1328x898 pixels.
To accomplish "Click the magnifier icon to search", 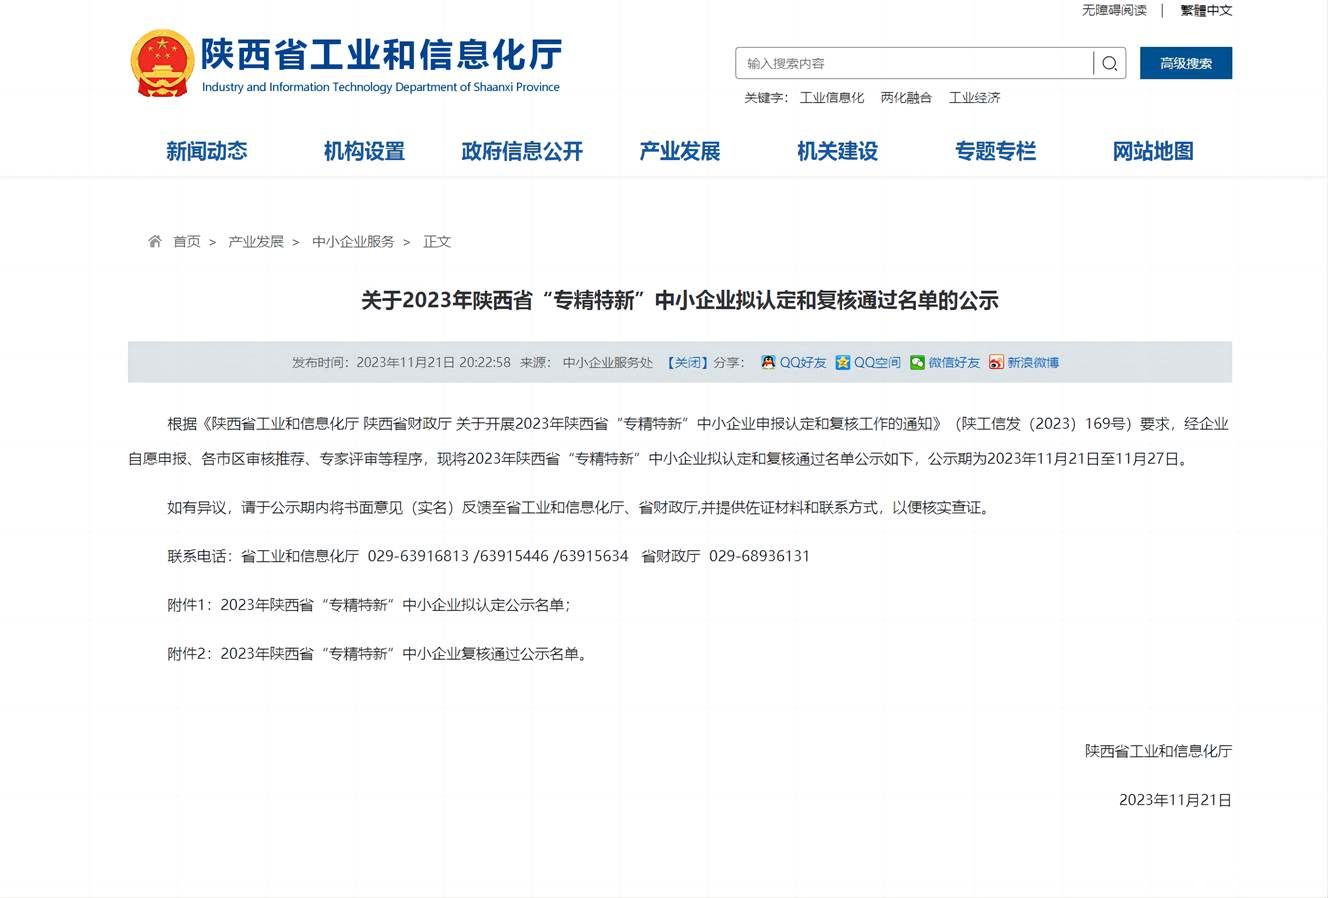I will point(1109,62).
